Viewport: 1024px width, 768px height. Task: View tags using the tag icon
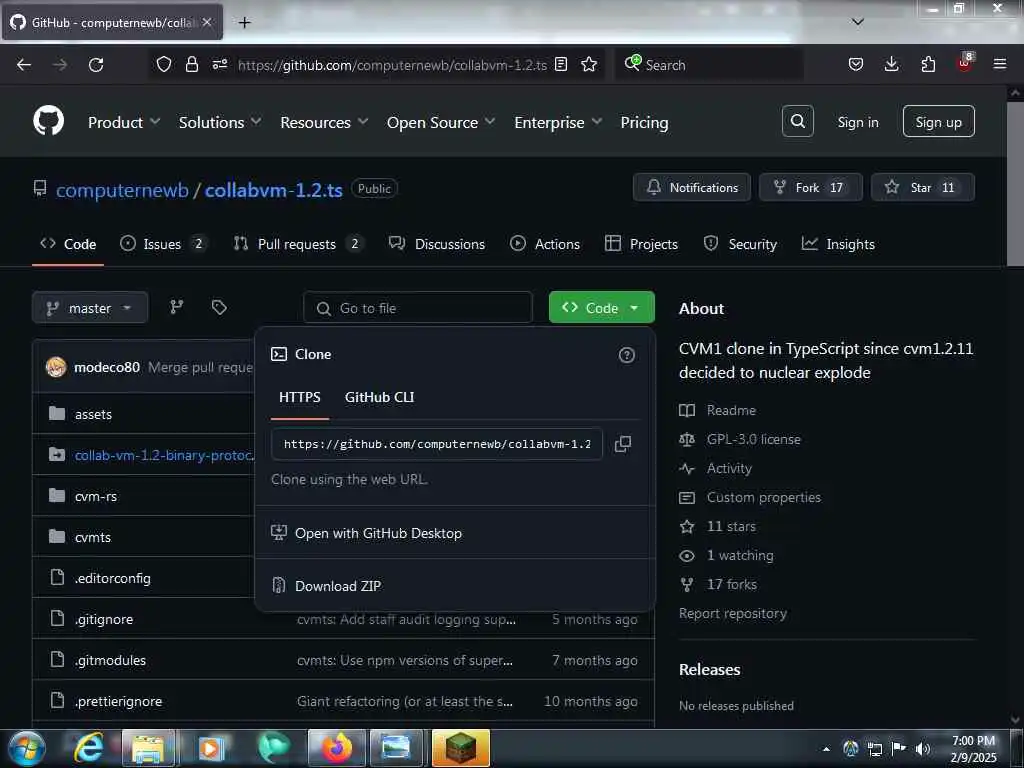coord(219,307)
